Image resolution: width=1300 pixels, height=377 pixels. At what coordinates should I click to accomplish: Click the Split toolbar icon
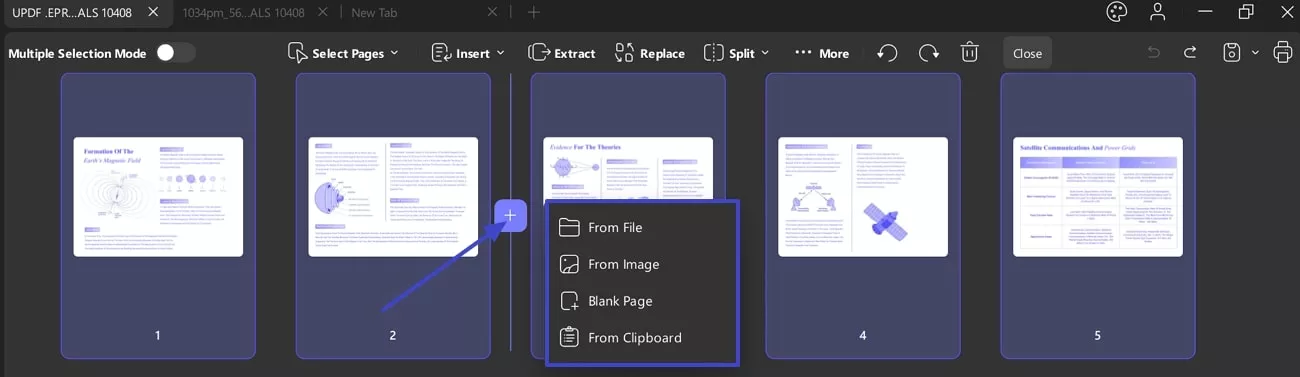(714, 53)
